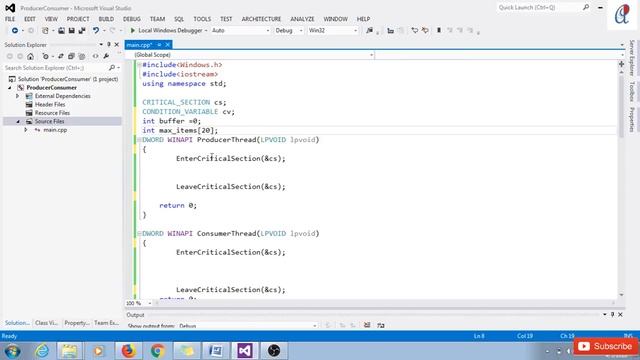Screen dimensions: 640x360
Task: Click the Windows Start button
Action: pos(13,351)
